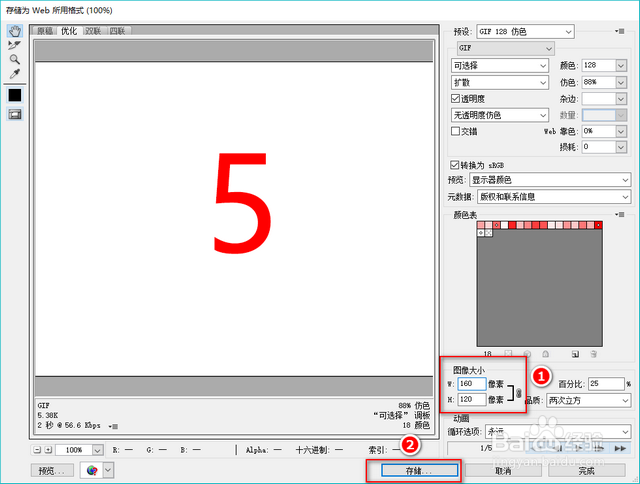The width and height of the screenshot is (640, 484).
Task: Click the 2 秒 @ 56.6 Kbps text
Action: (69, 426)
